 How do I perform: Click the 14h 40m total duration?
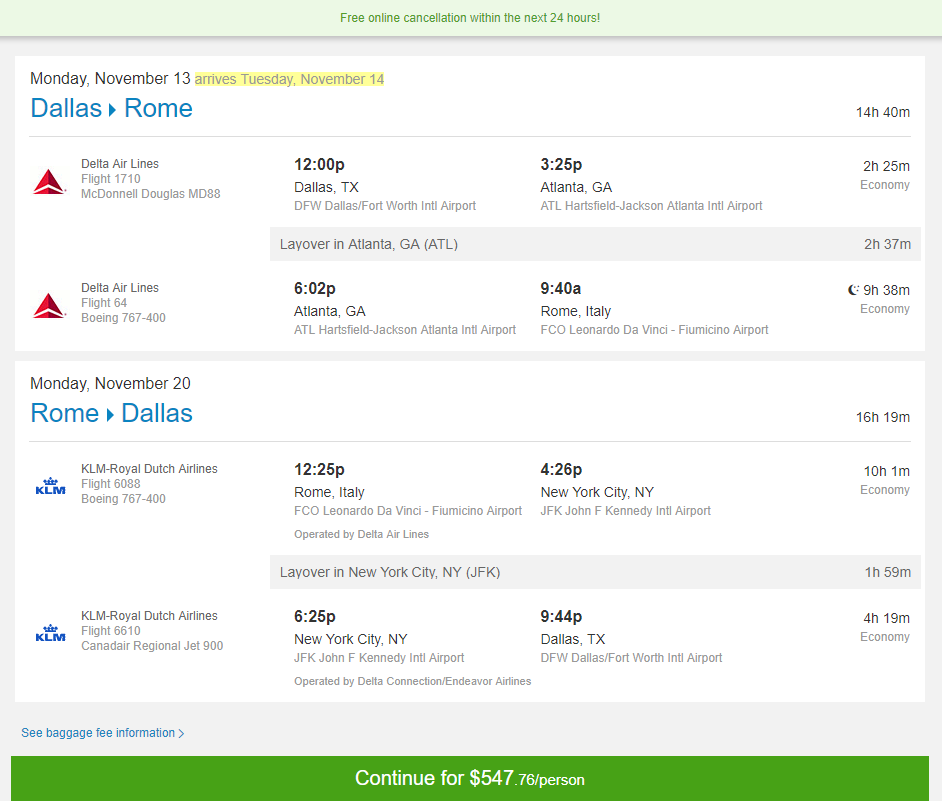(883, 112)
